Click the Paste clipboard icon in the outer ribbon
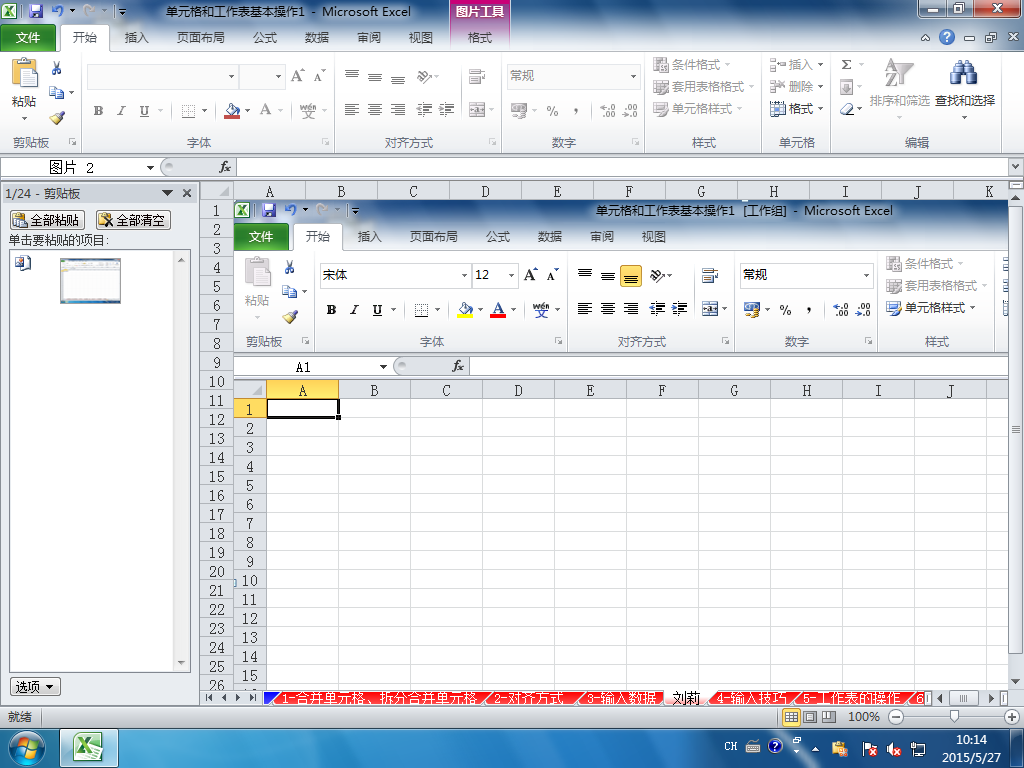 click(x=25, y=73)
